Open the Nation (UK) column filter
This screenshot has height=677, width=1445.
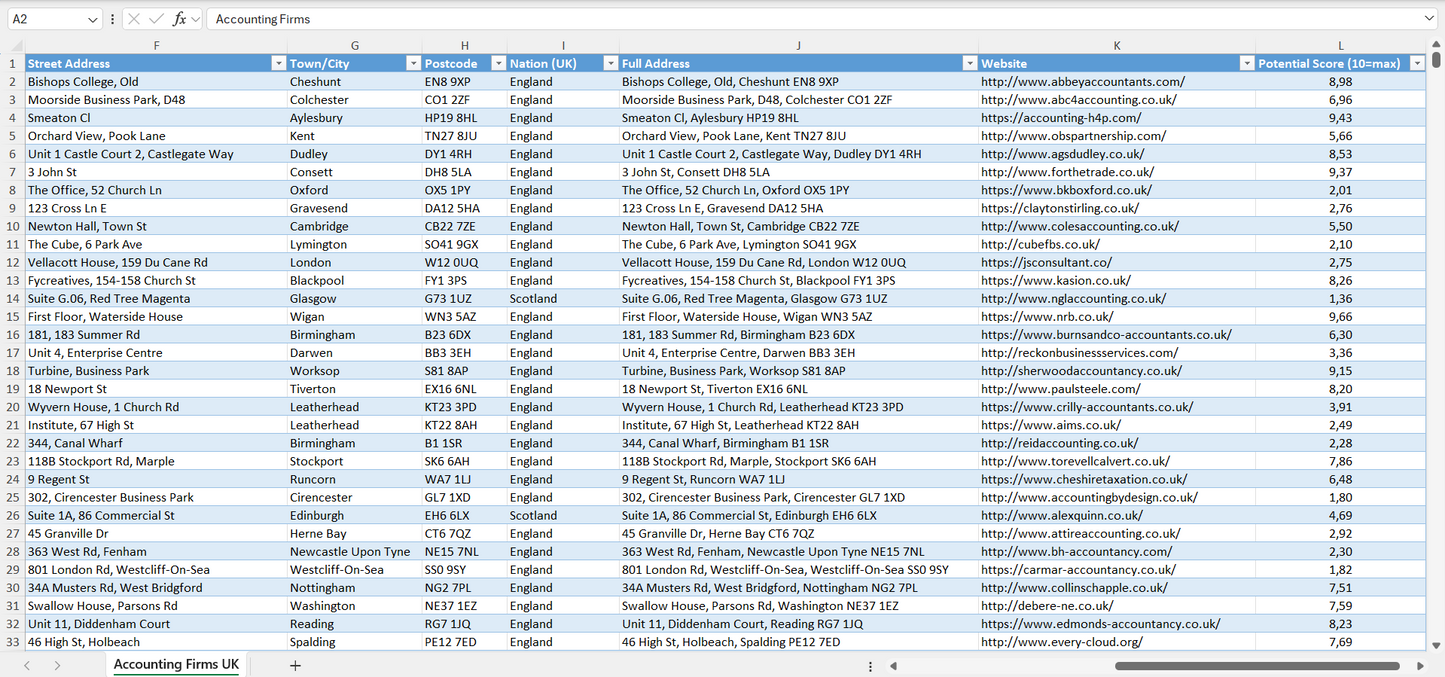tap(610, 63)
